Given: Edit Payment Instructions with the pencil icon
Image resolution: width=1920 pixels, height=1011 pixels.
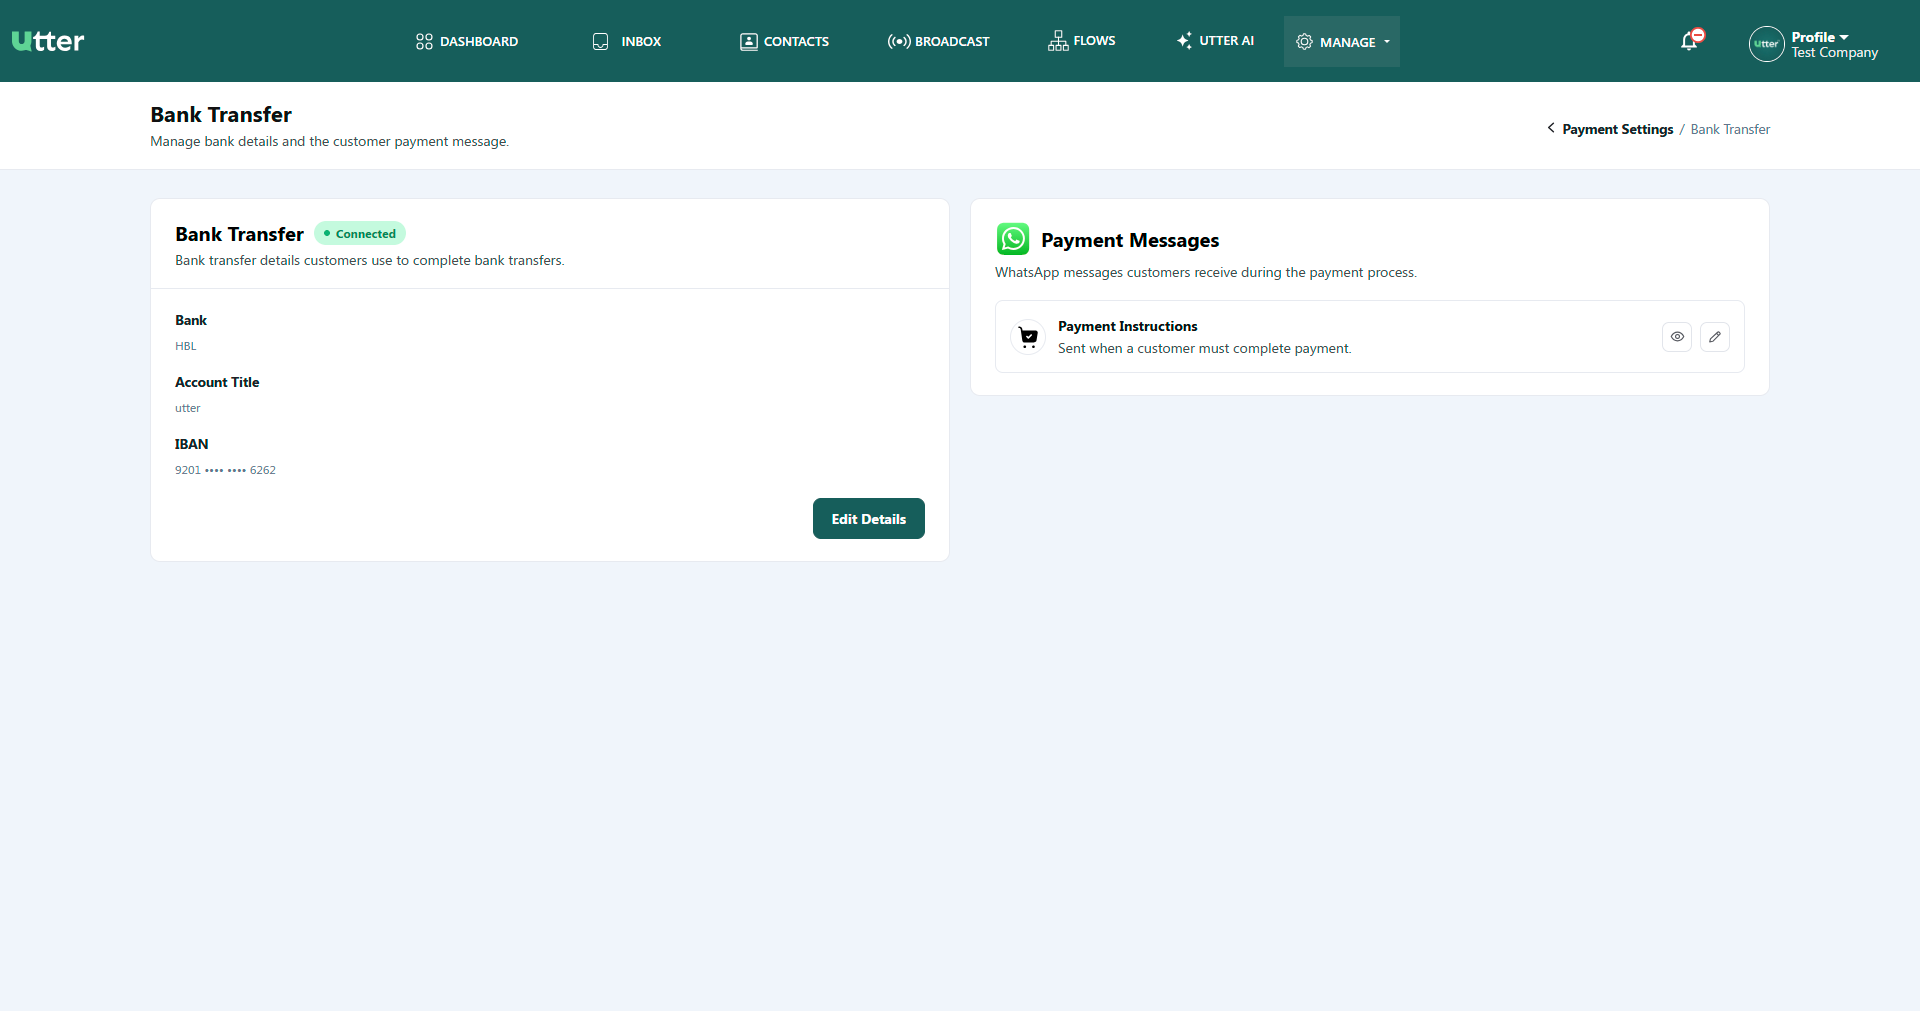Looking at the screenshot, I should 1715,337.
